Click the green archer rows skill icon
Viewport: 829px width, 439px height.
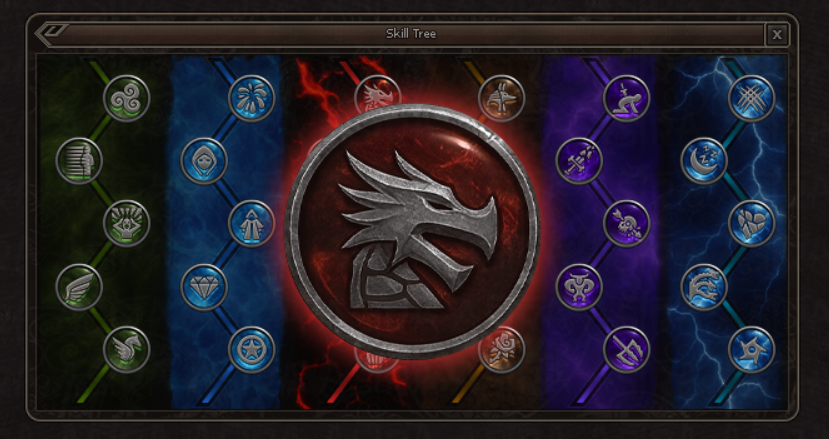(79, 161)
